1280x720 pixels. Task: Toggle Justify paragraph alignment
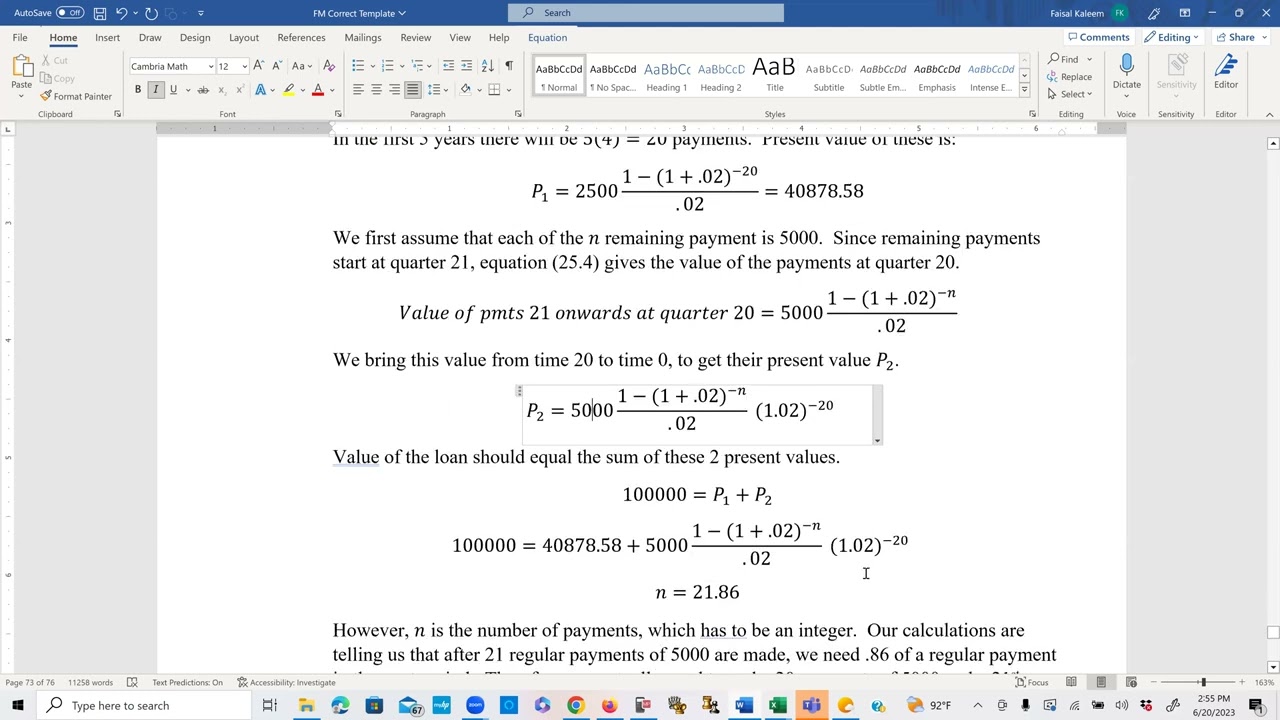tap(412, 90)
